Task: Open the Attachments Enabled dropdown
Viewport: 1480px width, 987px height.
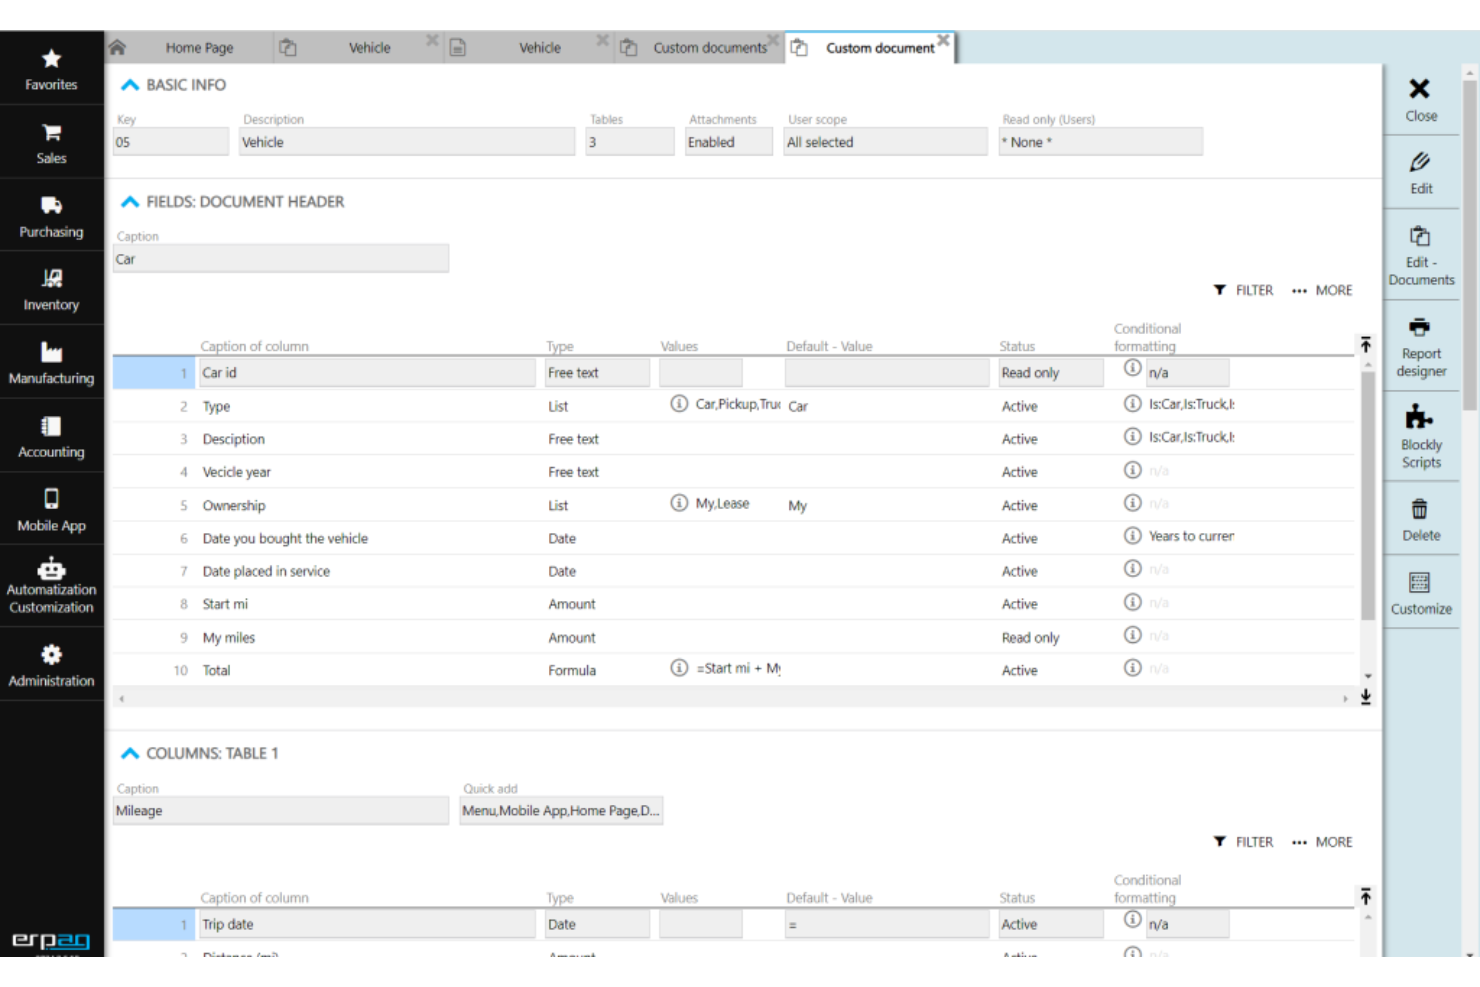Action: [x=728, y=142]
